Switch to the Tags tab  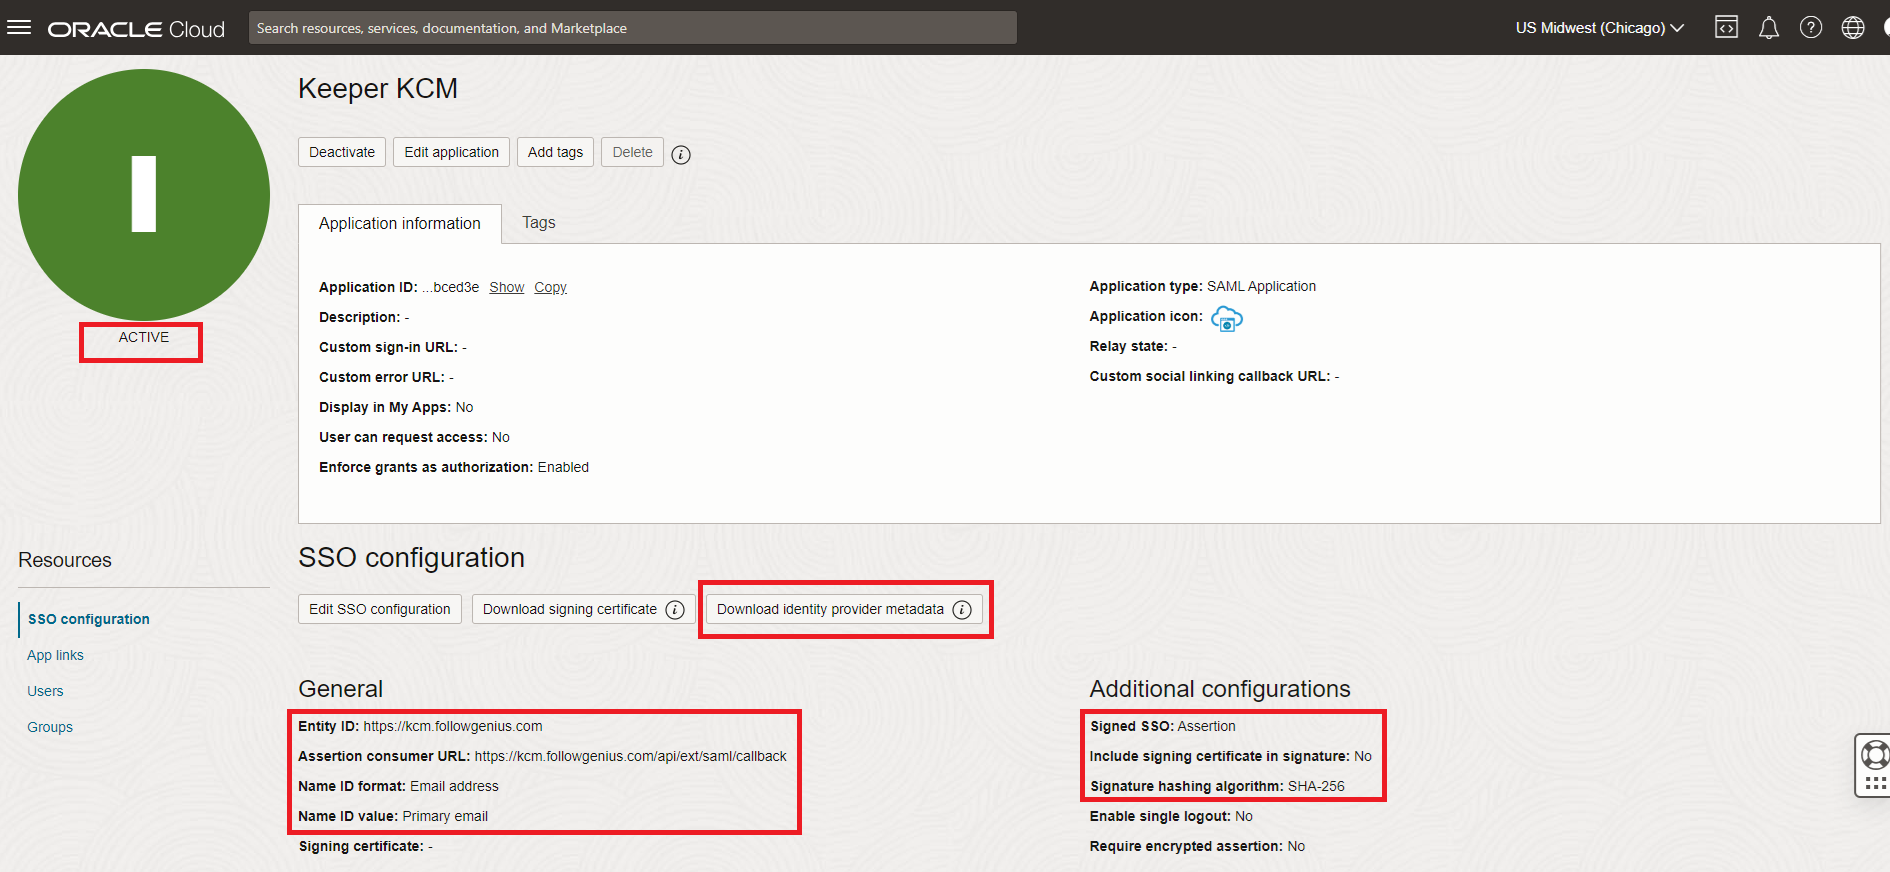point(538,223)
